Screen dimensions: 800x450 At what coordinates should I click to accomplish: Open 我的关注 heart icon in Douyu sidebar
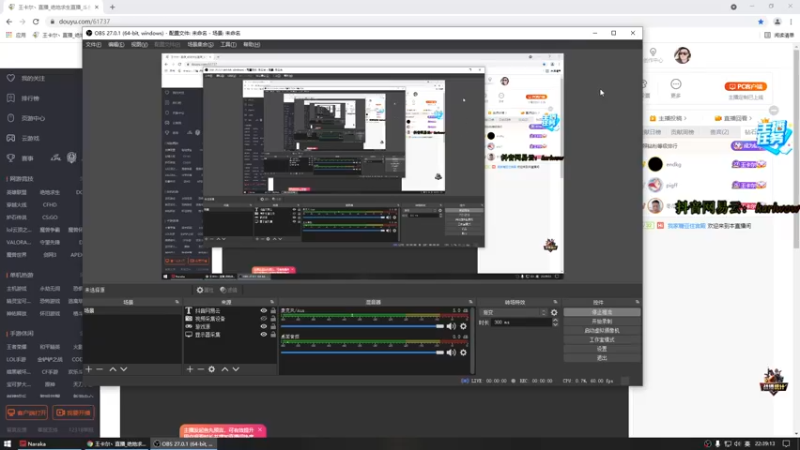tap(11, 78)
